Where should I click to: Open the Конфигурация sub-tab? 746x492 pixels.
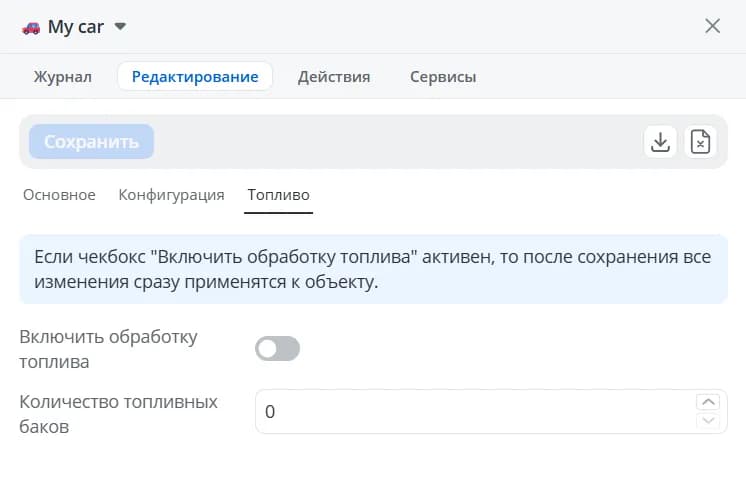tap(171, 195)
